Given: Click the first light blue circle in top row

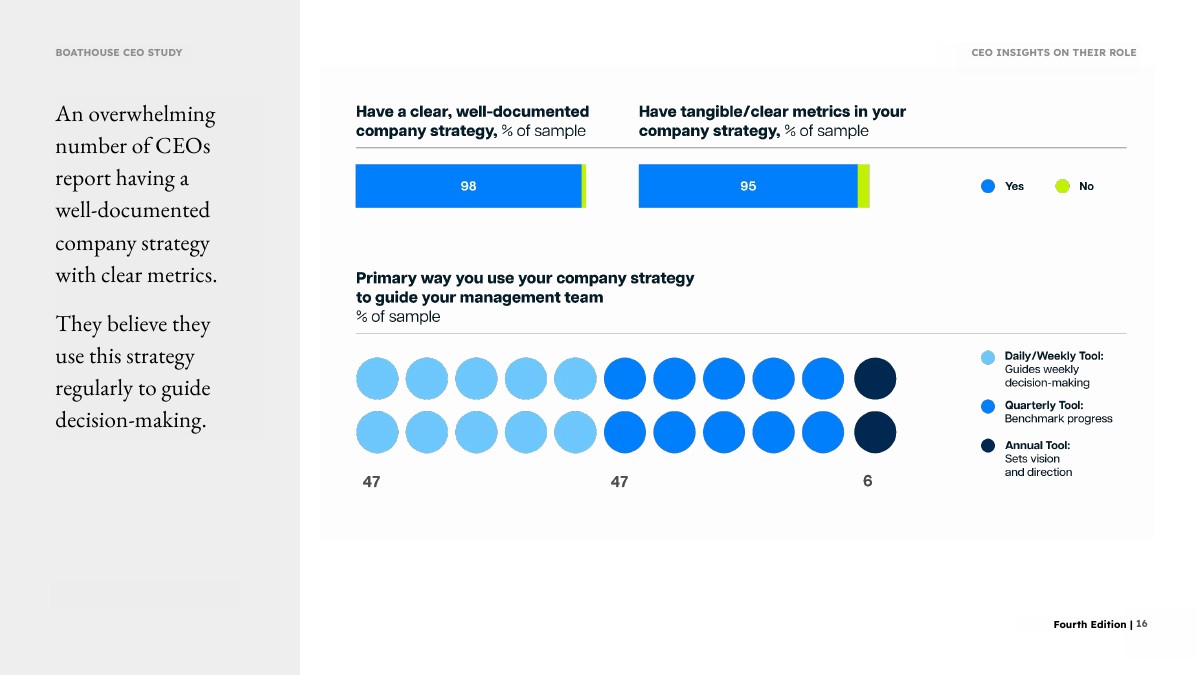Looking at the screenshot, I should [x=377, y=379].
